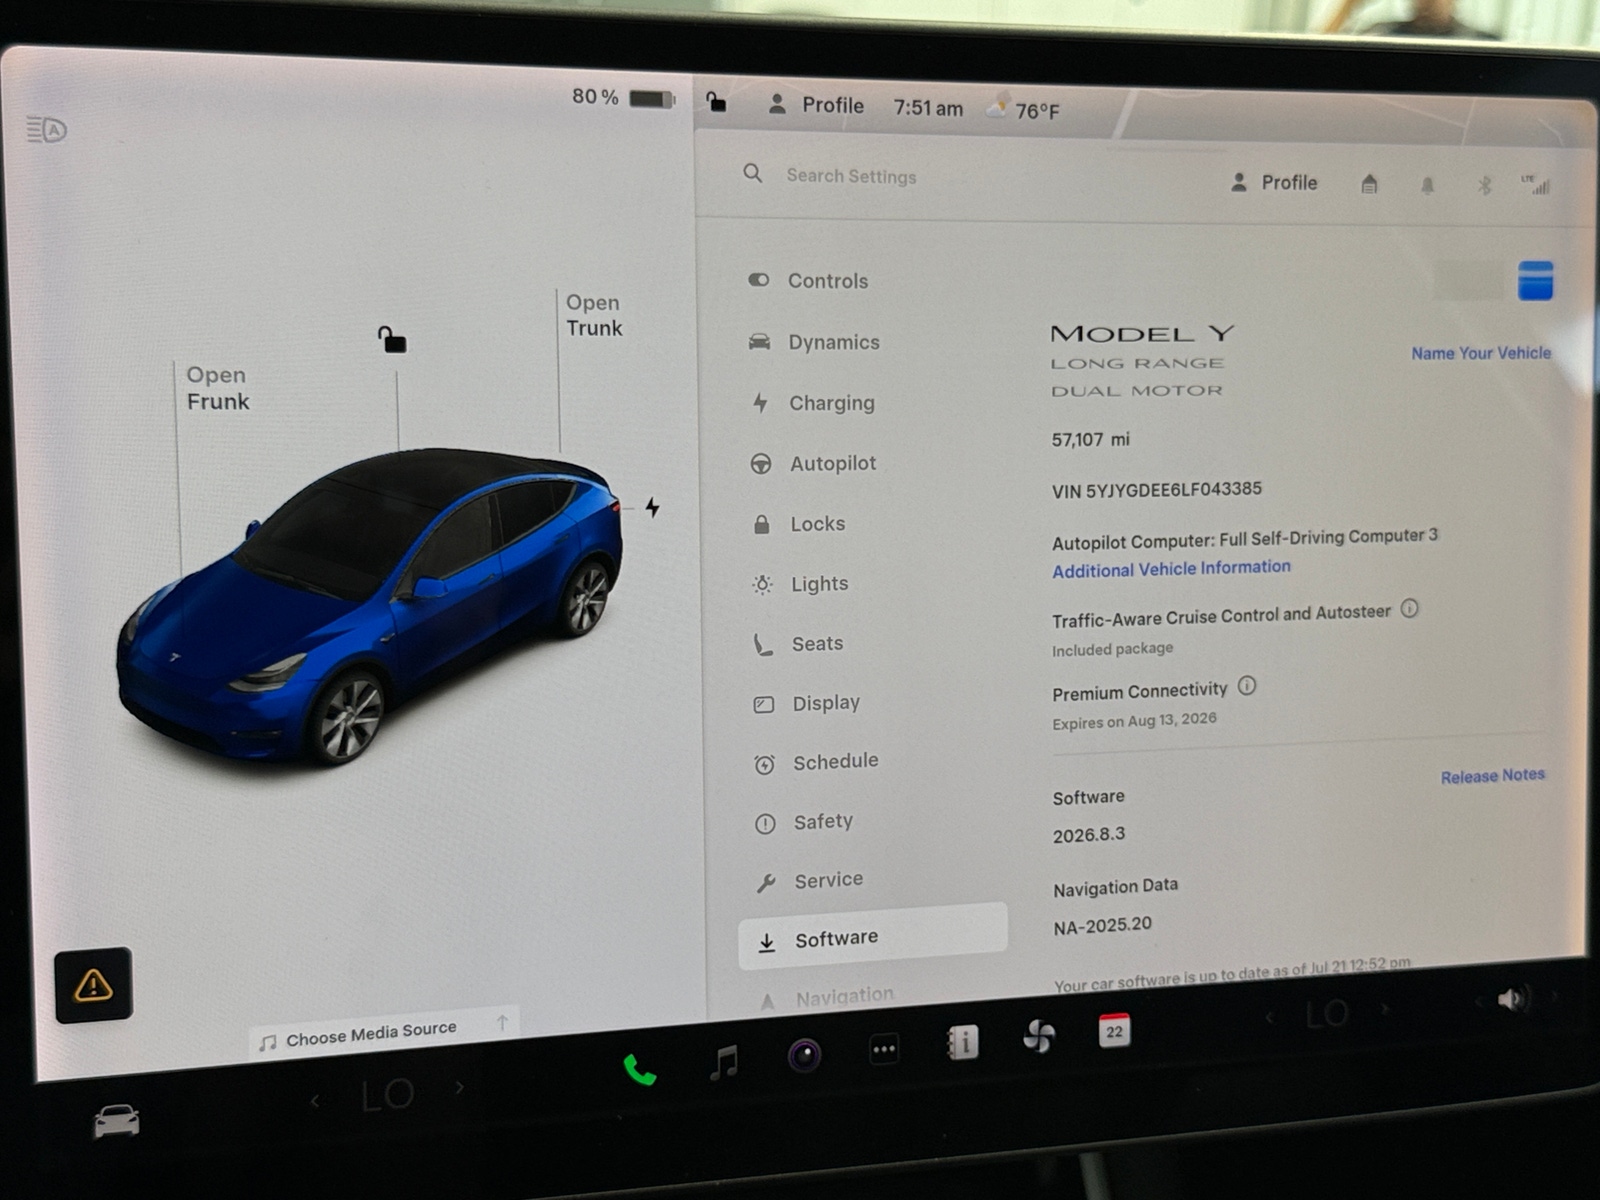Select the Software menu item
1600x1200 pixels.
[x=872, y=937]
